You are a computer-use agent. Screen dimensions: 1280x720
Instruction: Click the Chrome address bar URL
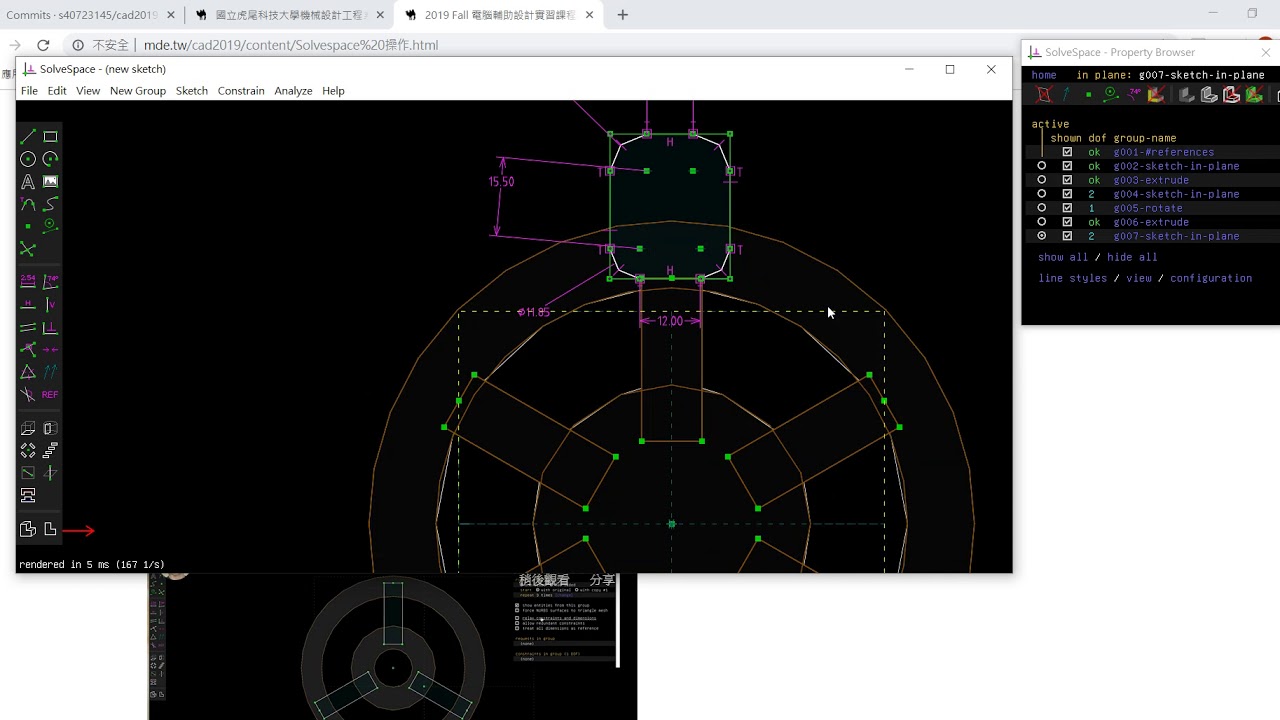[x=291, y=45]
